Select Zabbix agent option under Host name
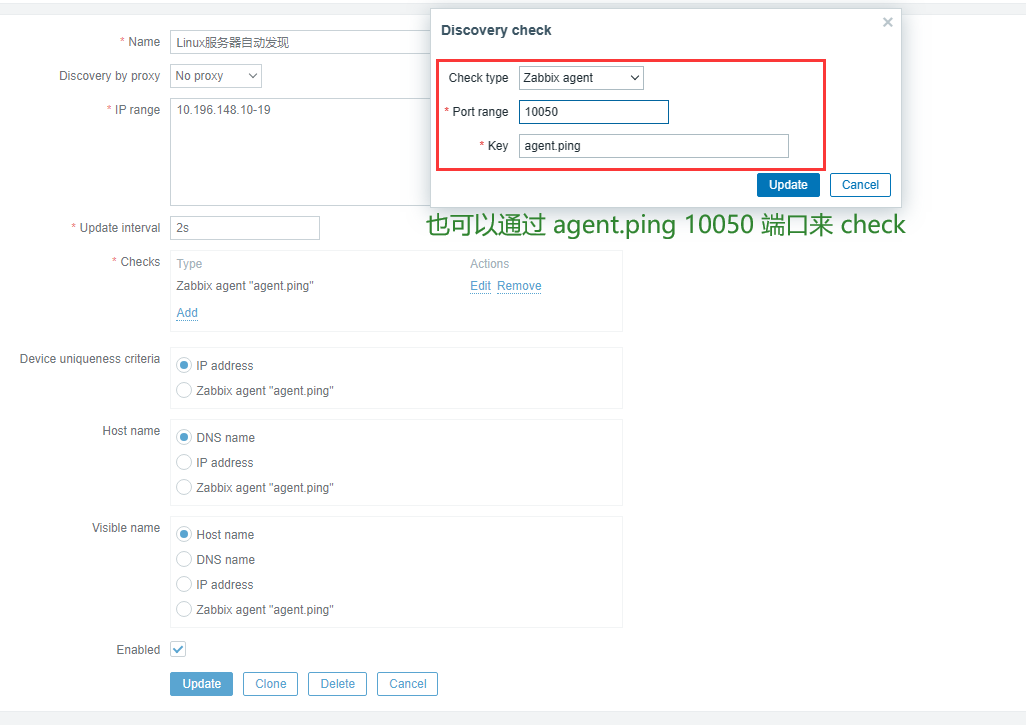The height and width of the screenshot is (725, 1026). [184, 487]
